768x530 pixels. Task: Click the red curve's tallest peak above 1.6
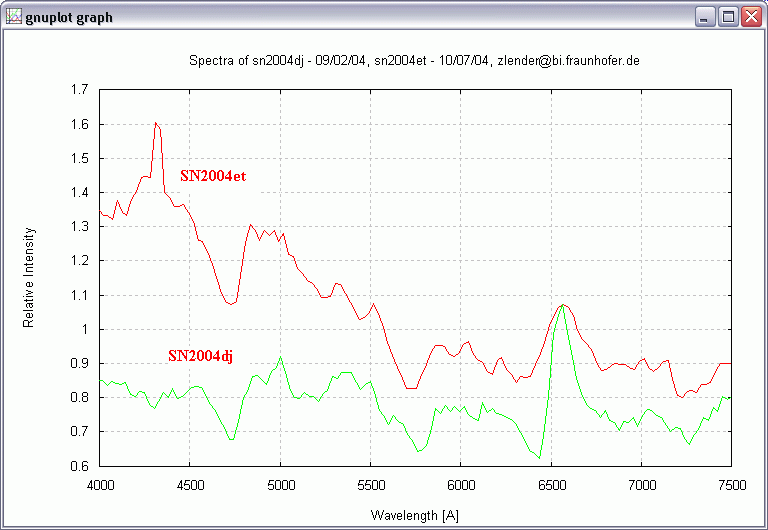156,123
